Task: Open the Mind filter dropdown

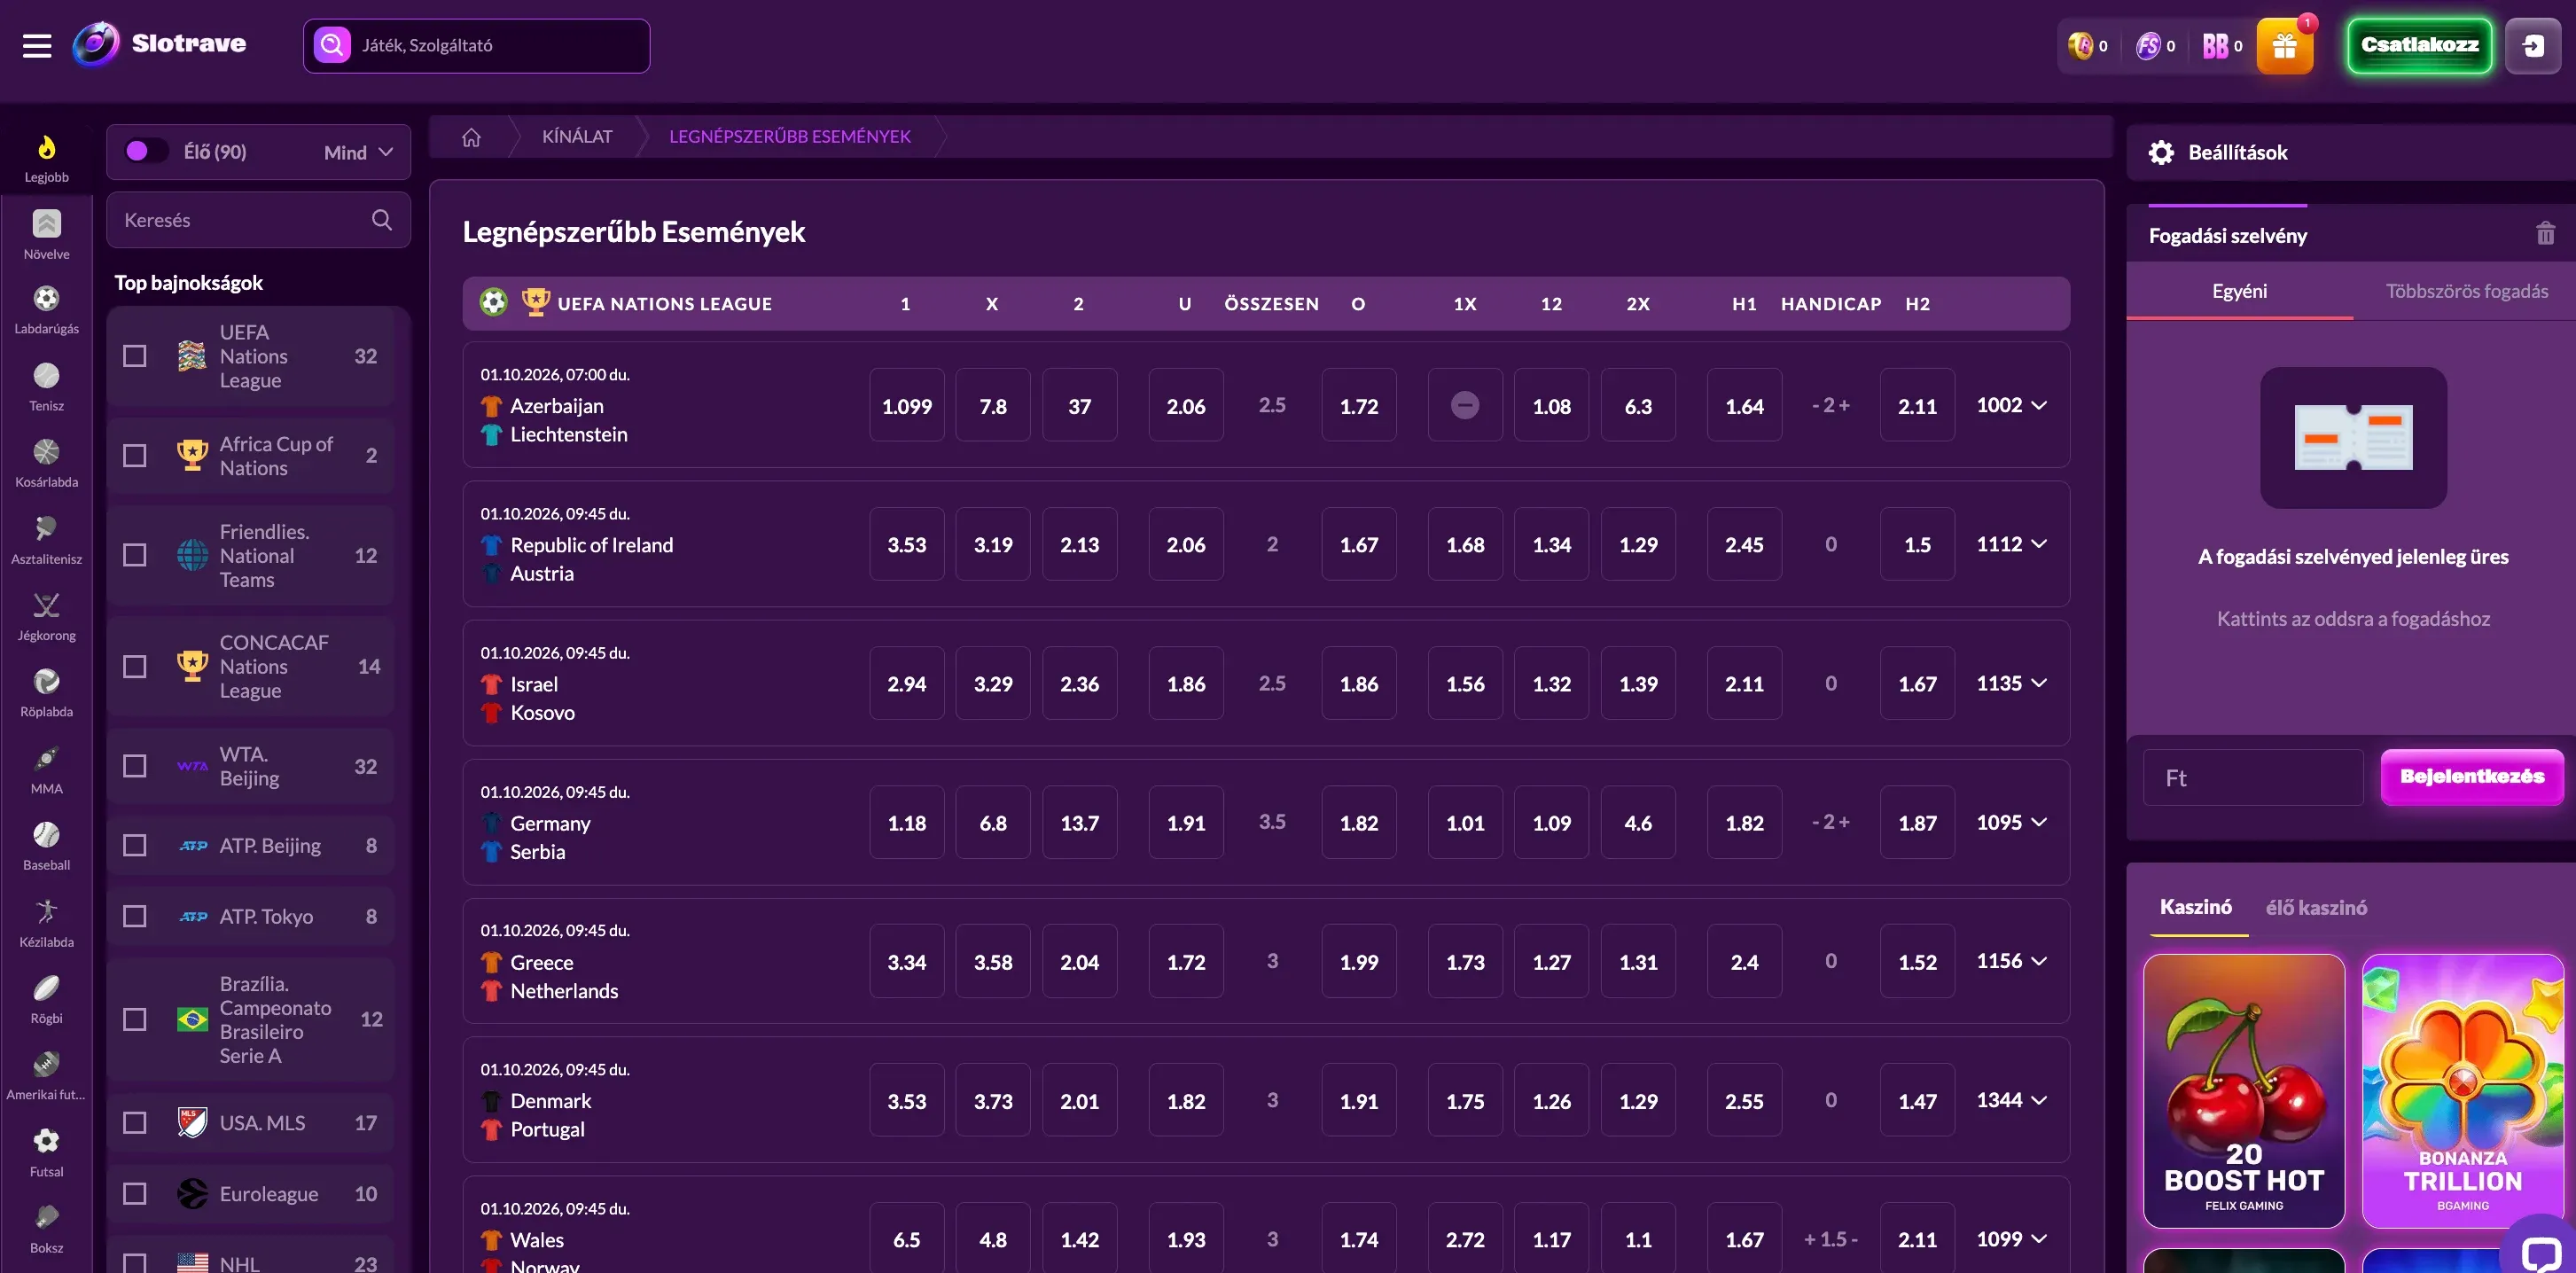Action: click(x=358, y=152)
